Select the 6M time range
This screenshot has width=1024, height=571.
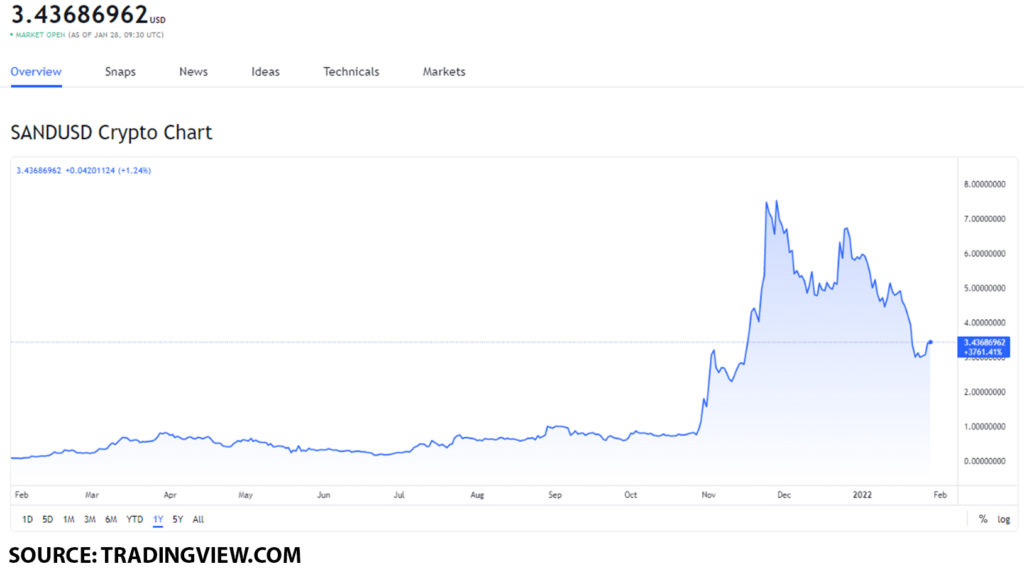[111, 519]
